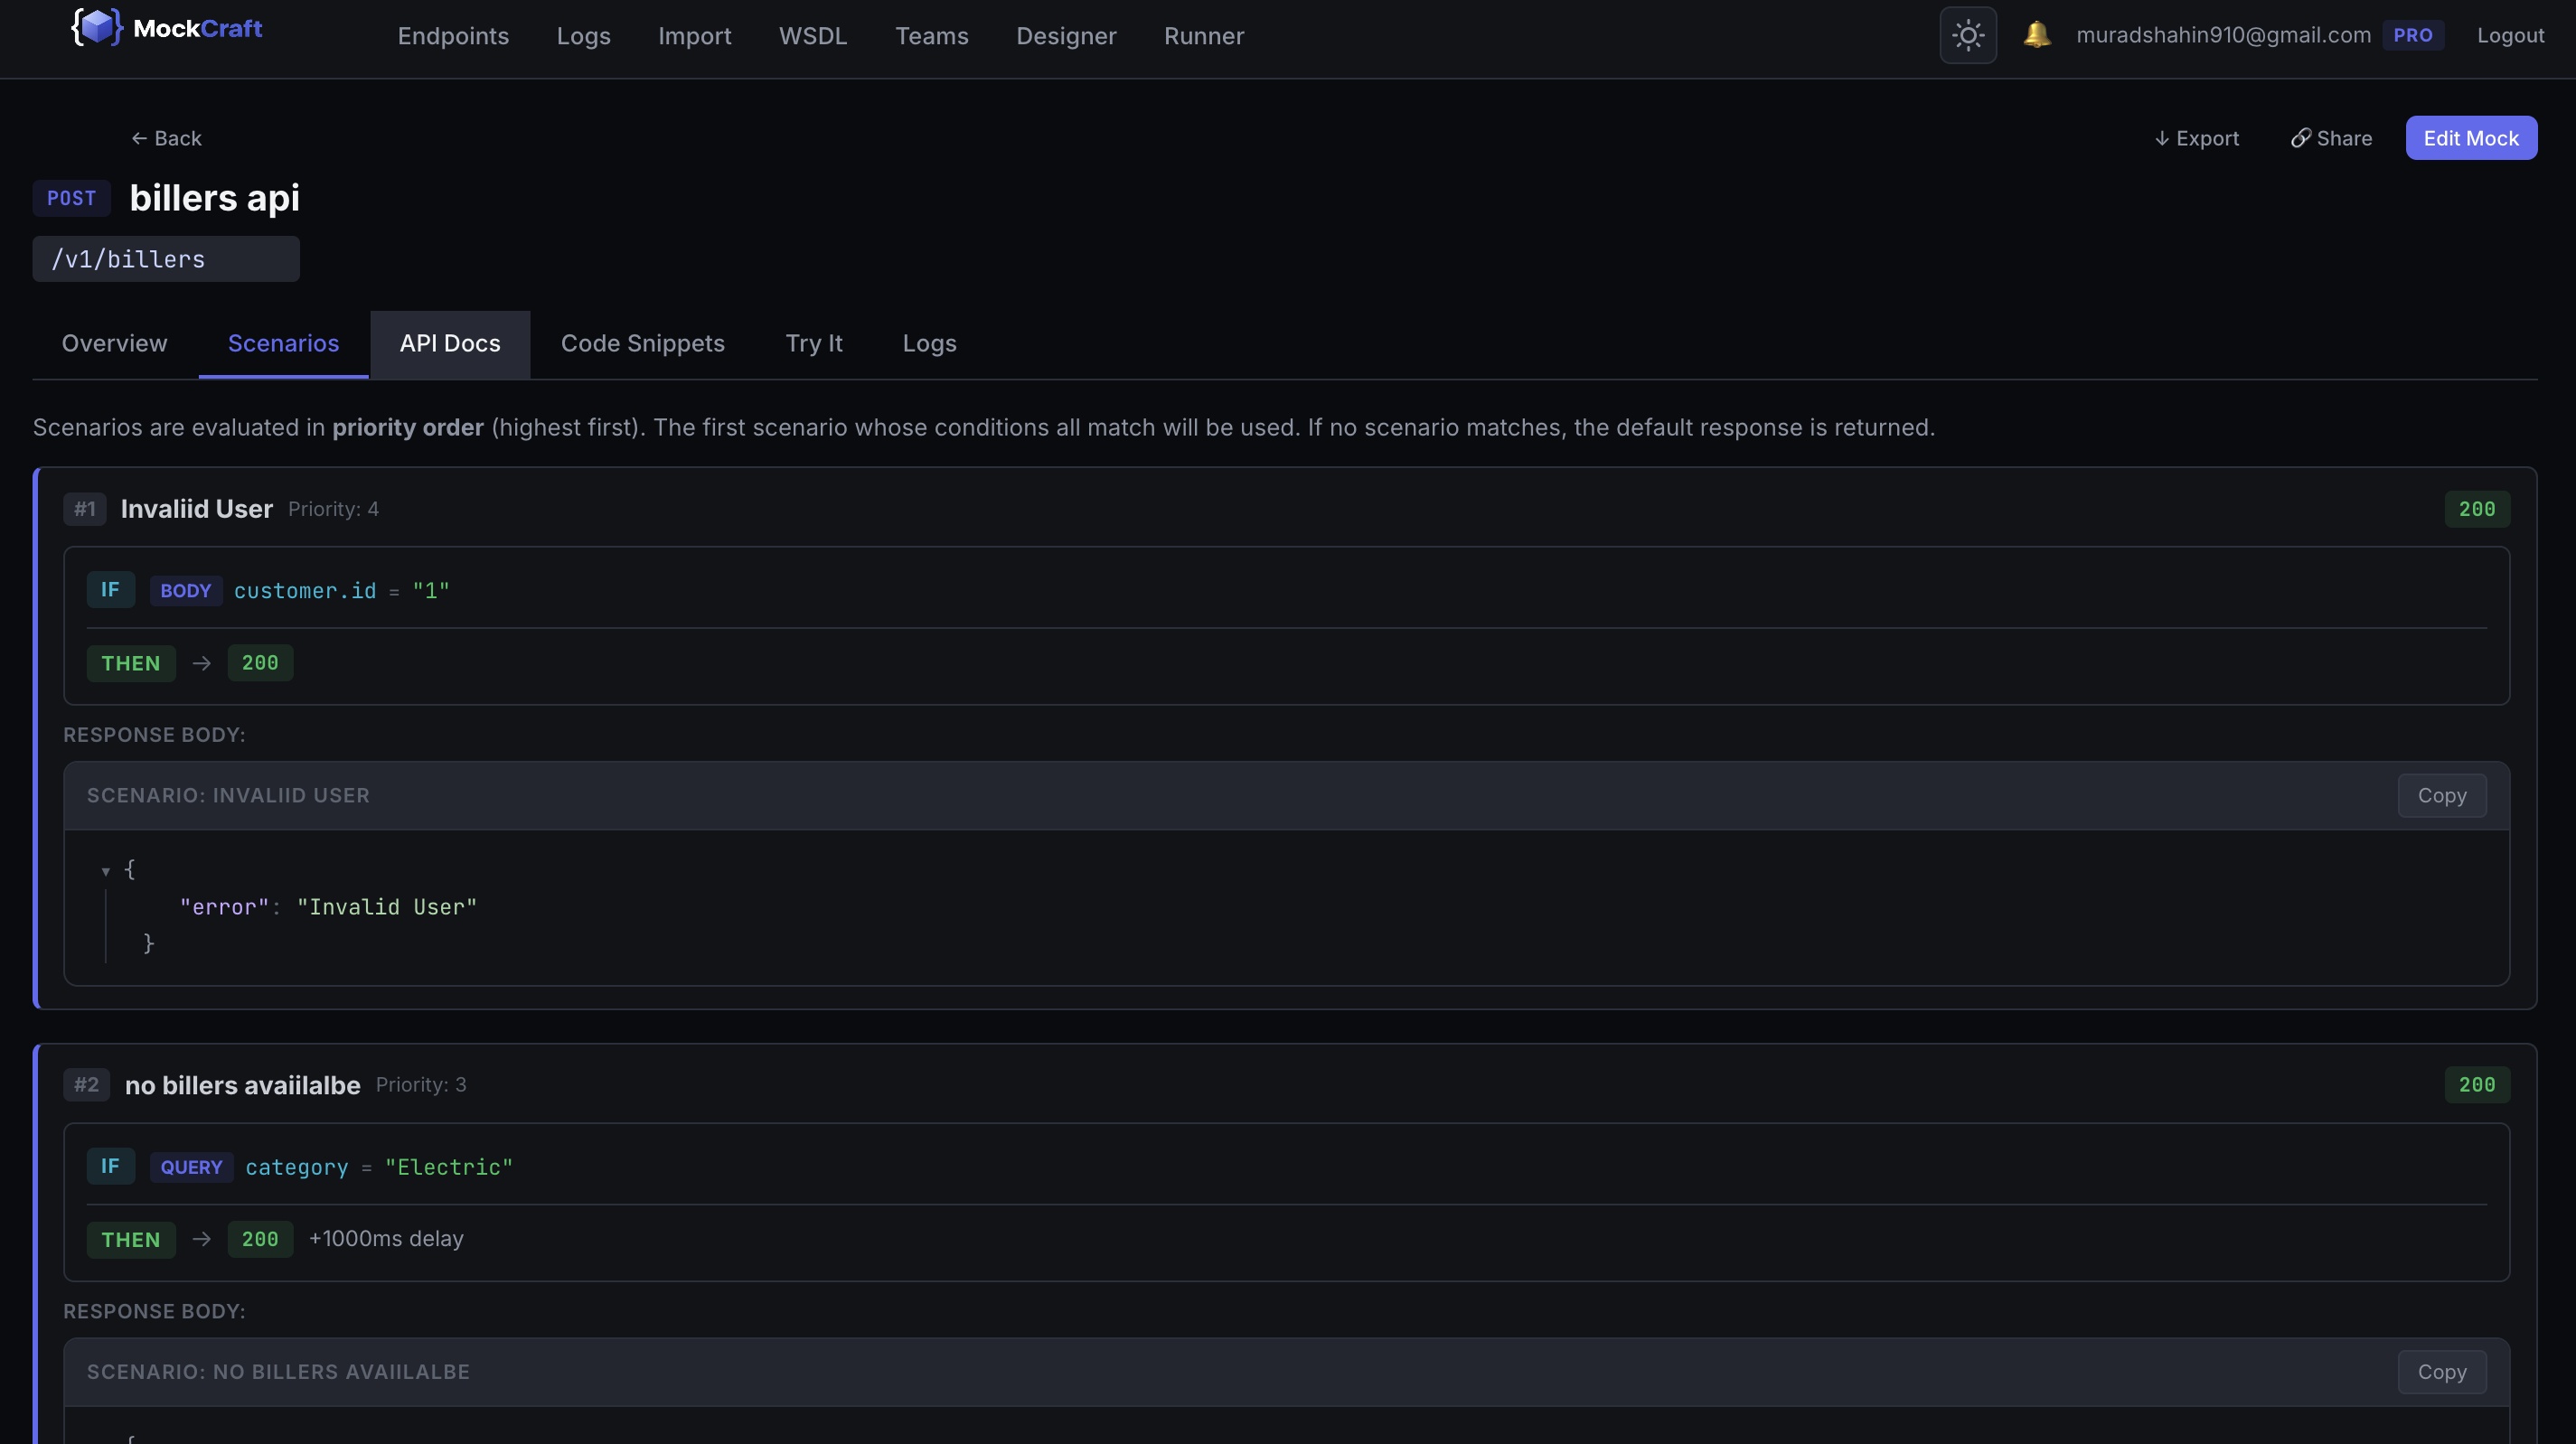Image resolution: width=2576 pixels, height=1444 pixels.
Task: Open WSDL in the navigation bar
Action: pos(812,36)
